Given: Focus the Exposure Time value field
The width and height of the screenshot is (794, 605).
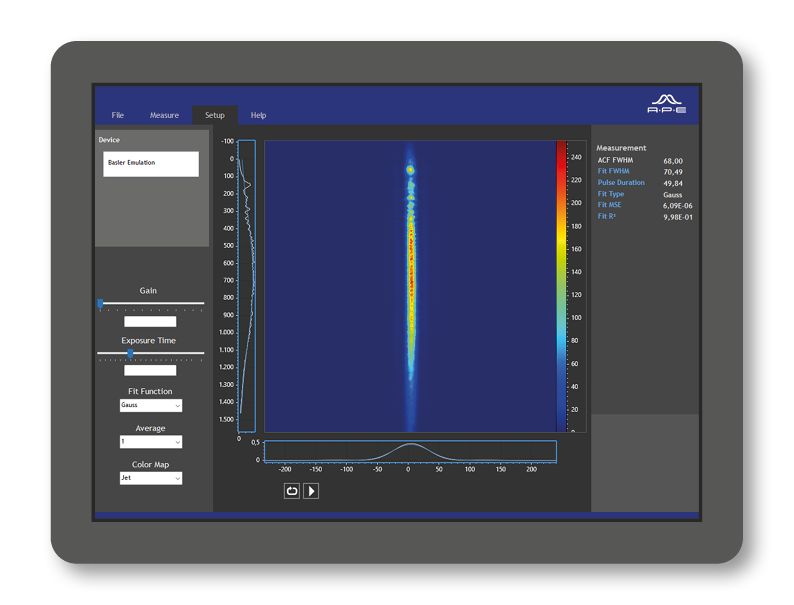Looking at the screenshot, I should pyautogui.click(x=150, y=371).
